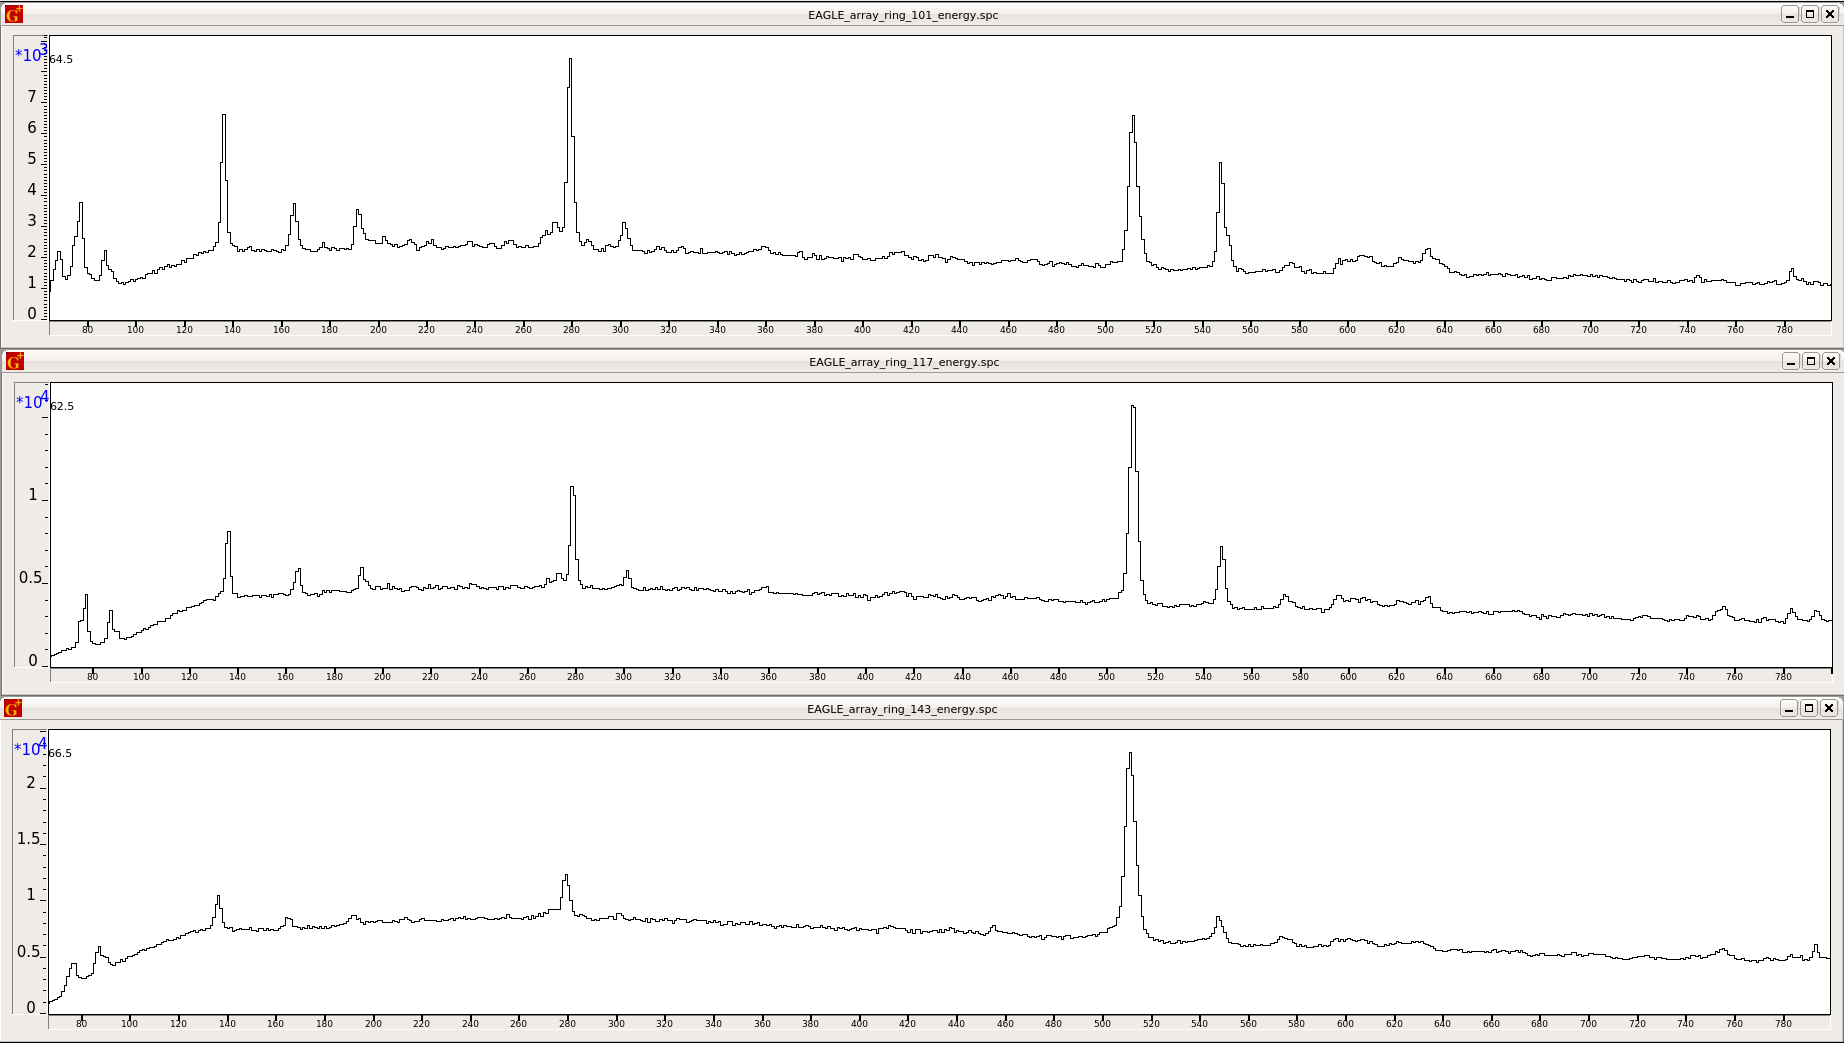Open the G app menu of ring_101 window

(x=12, y=14)
